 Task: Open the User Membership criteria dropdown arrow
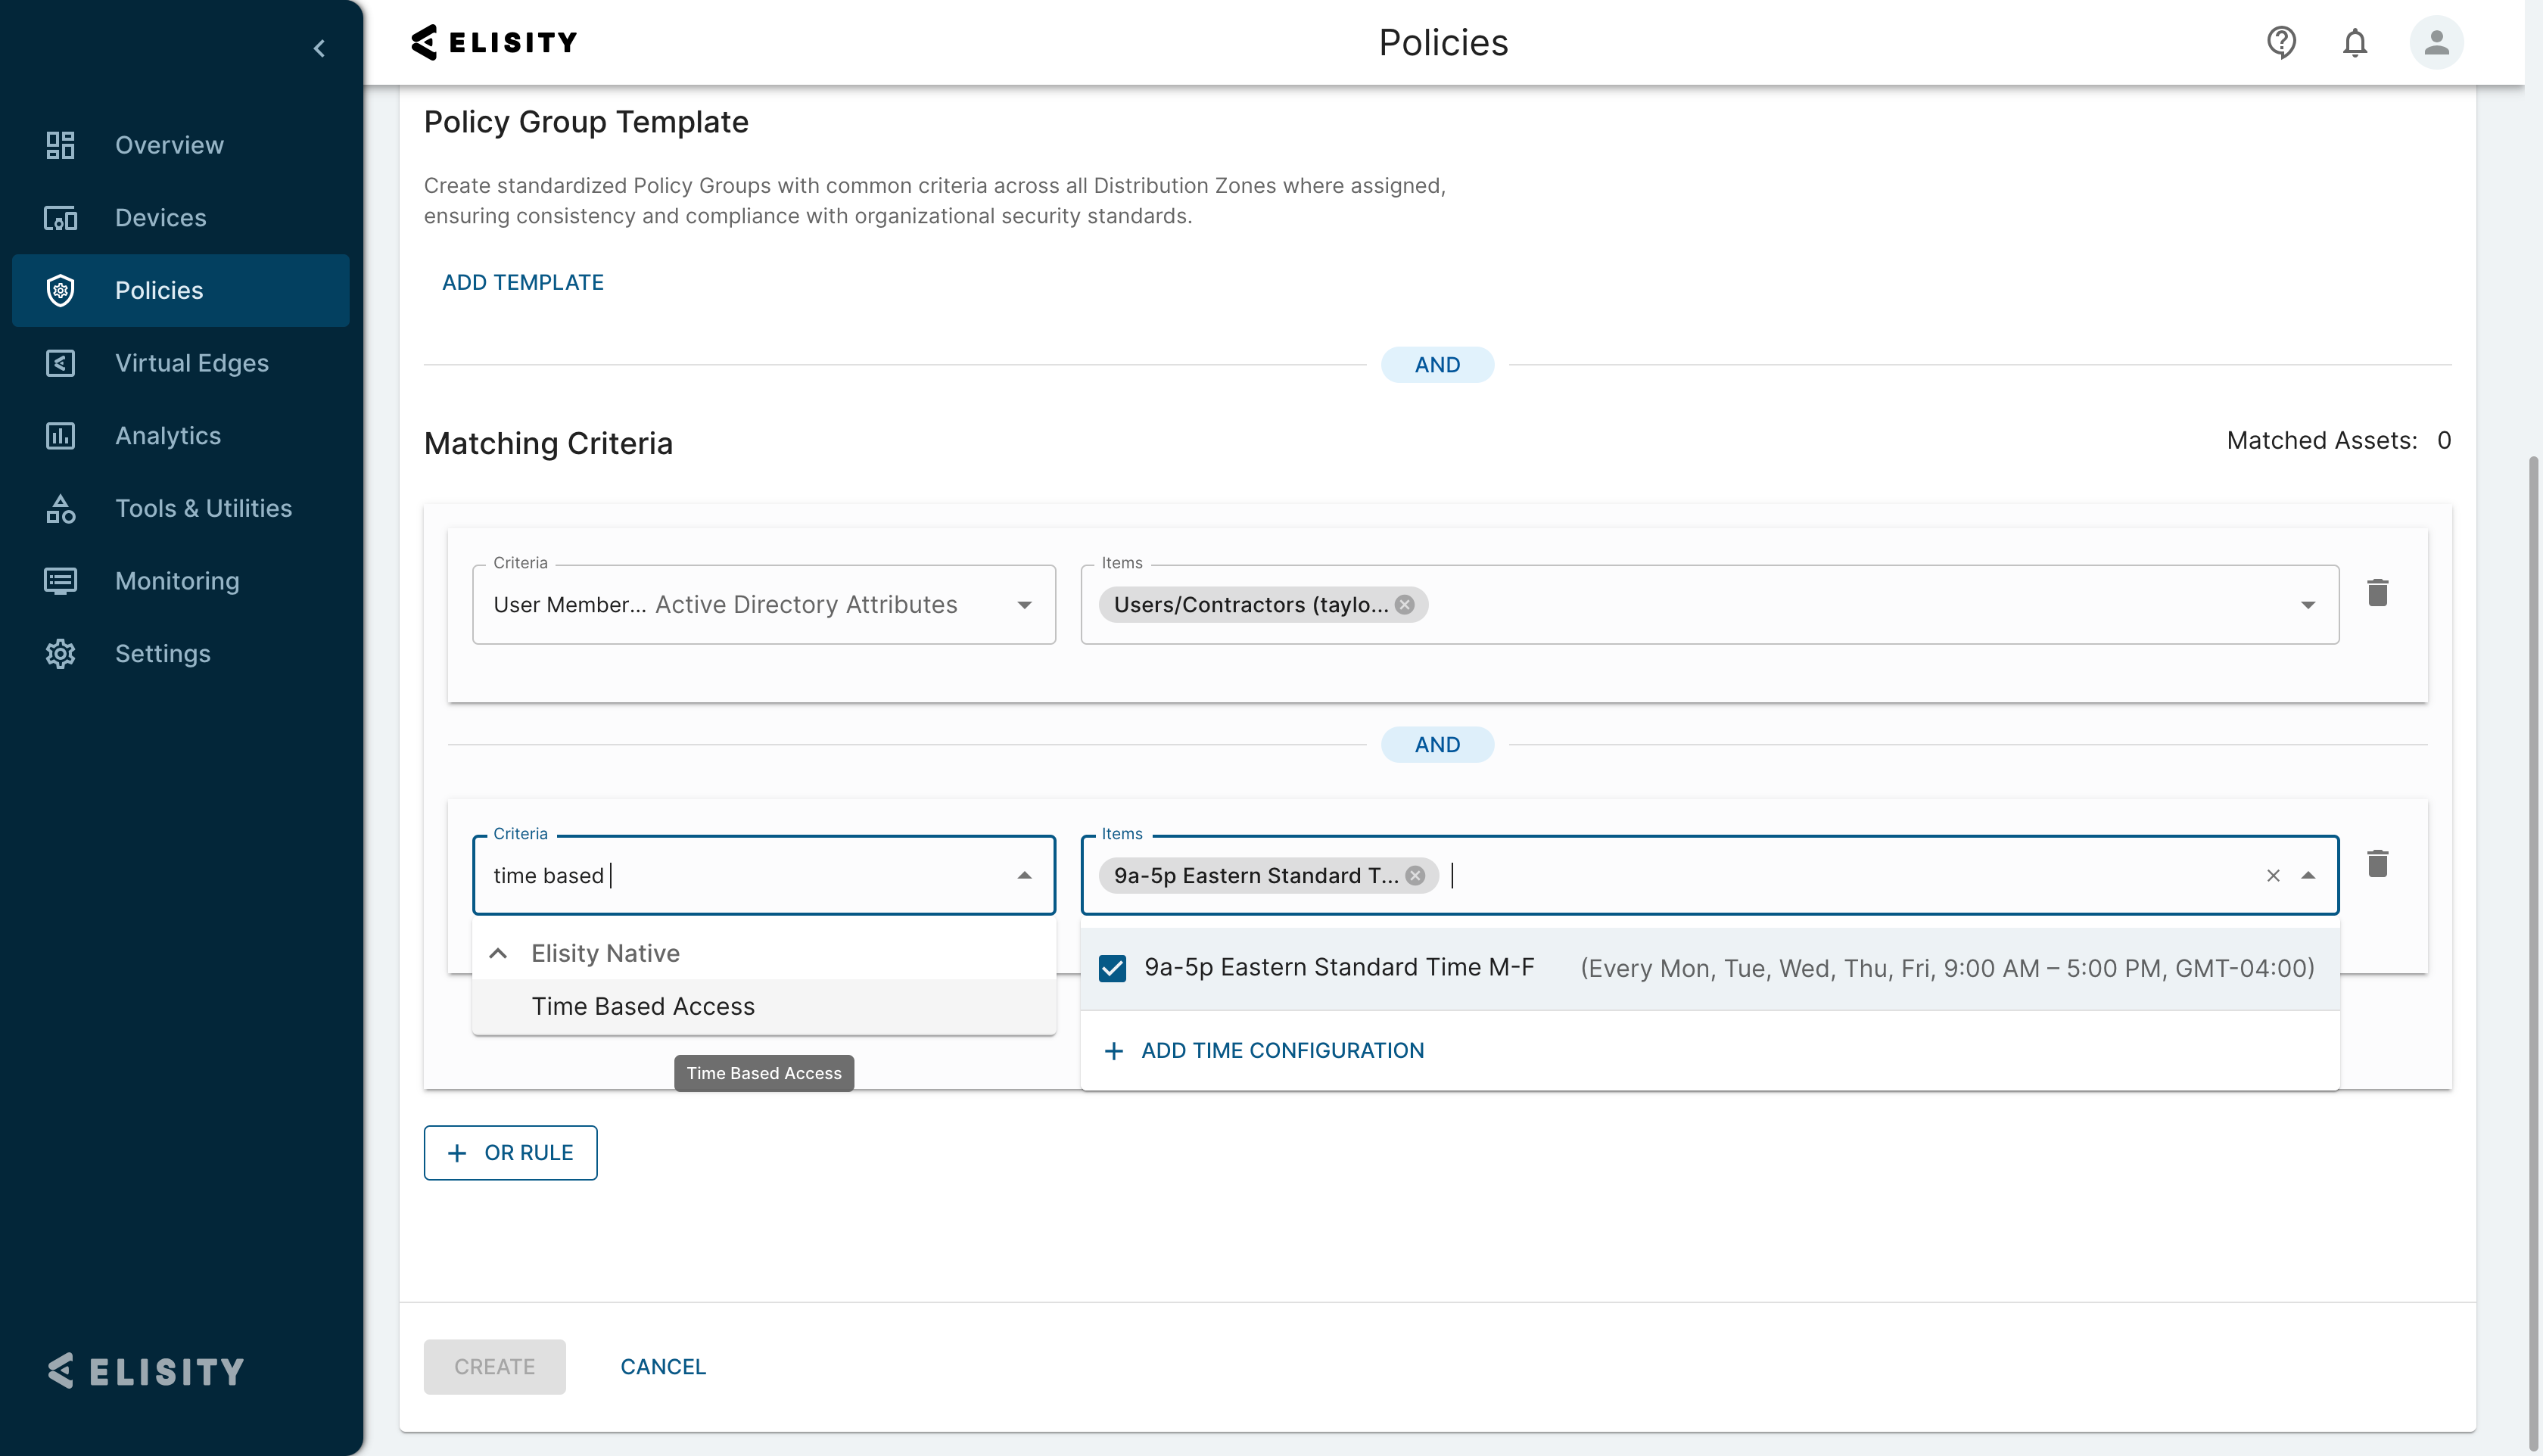[1024, 605]
